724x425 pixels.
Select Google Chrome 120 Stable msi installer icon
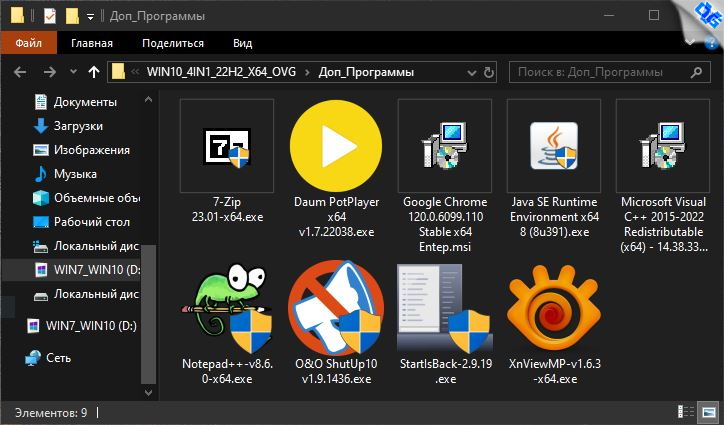[445, 146]
